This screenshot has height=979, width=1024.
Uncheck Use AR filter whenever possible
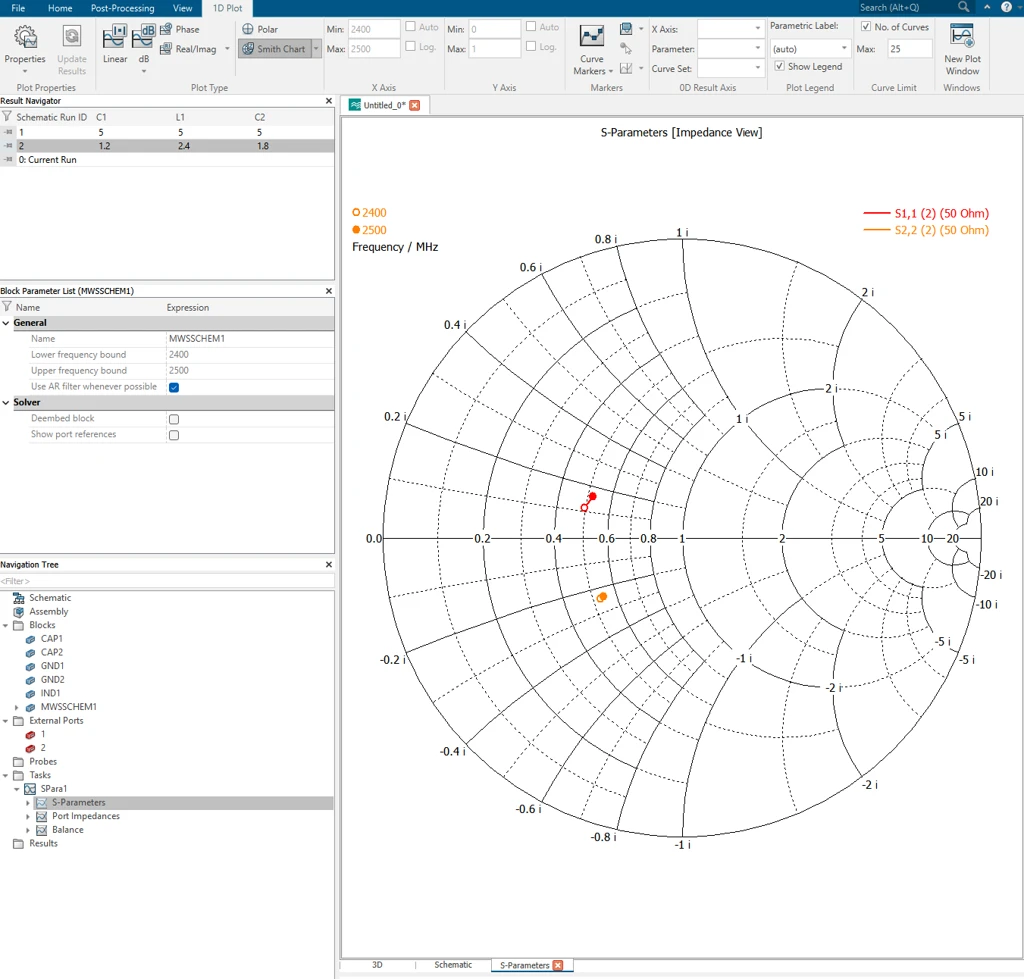point(174,387)
